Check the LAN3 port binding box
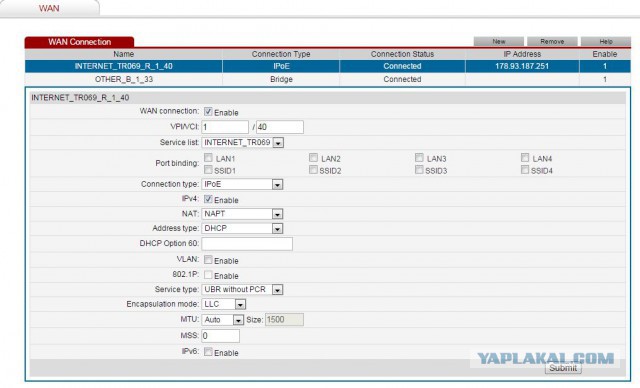The height and width of the screenshot is (388, 640). point(419,157)
